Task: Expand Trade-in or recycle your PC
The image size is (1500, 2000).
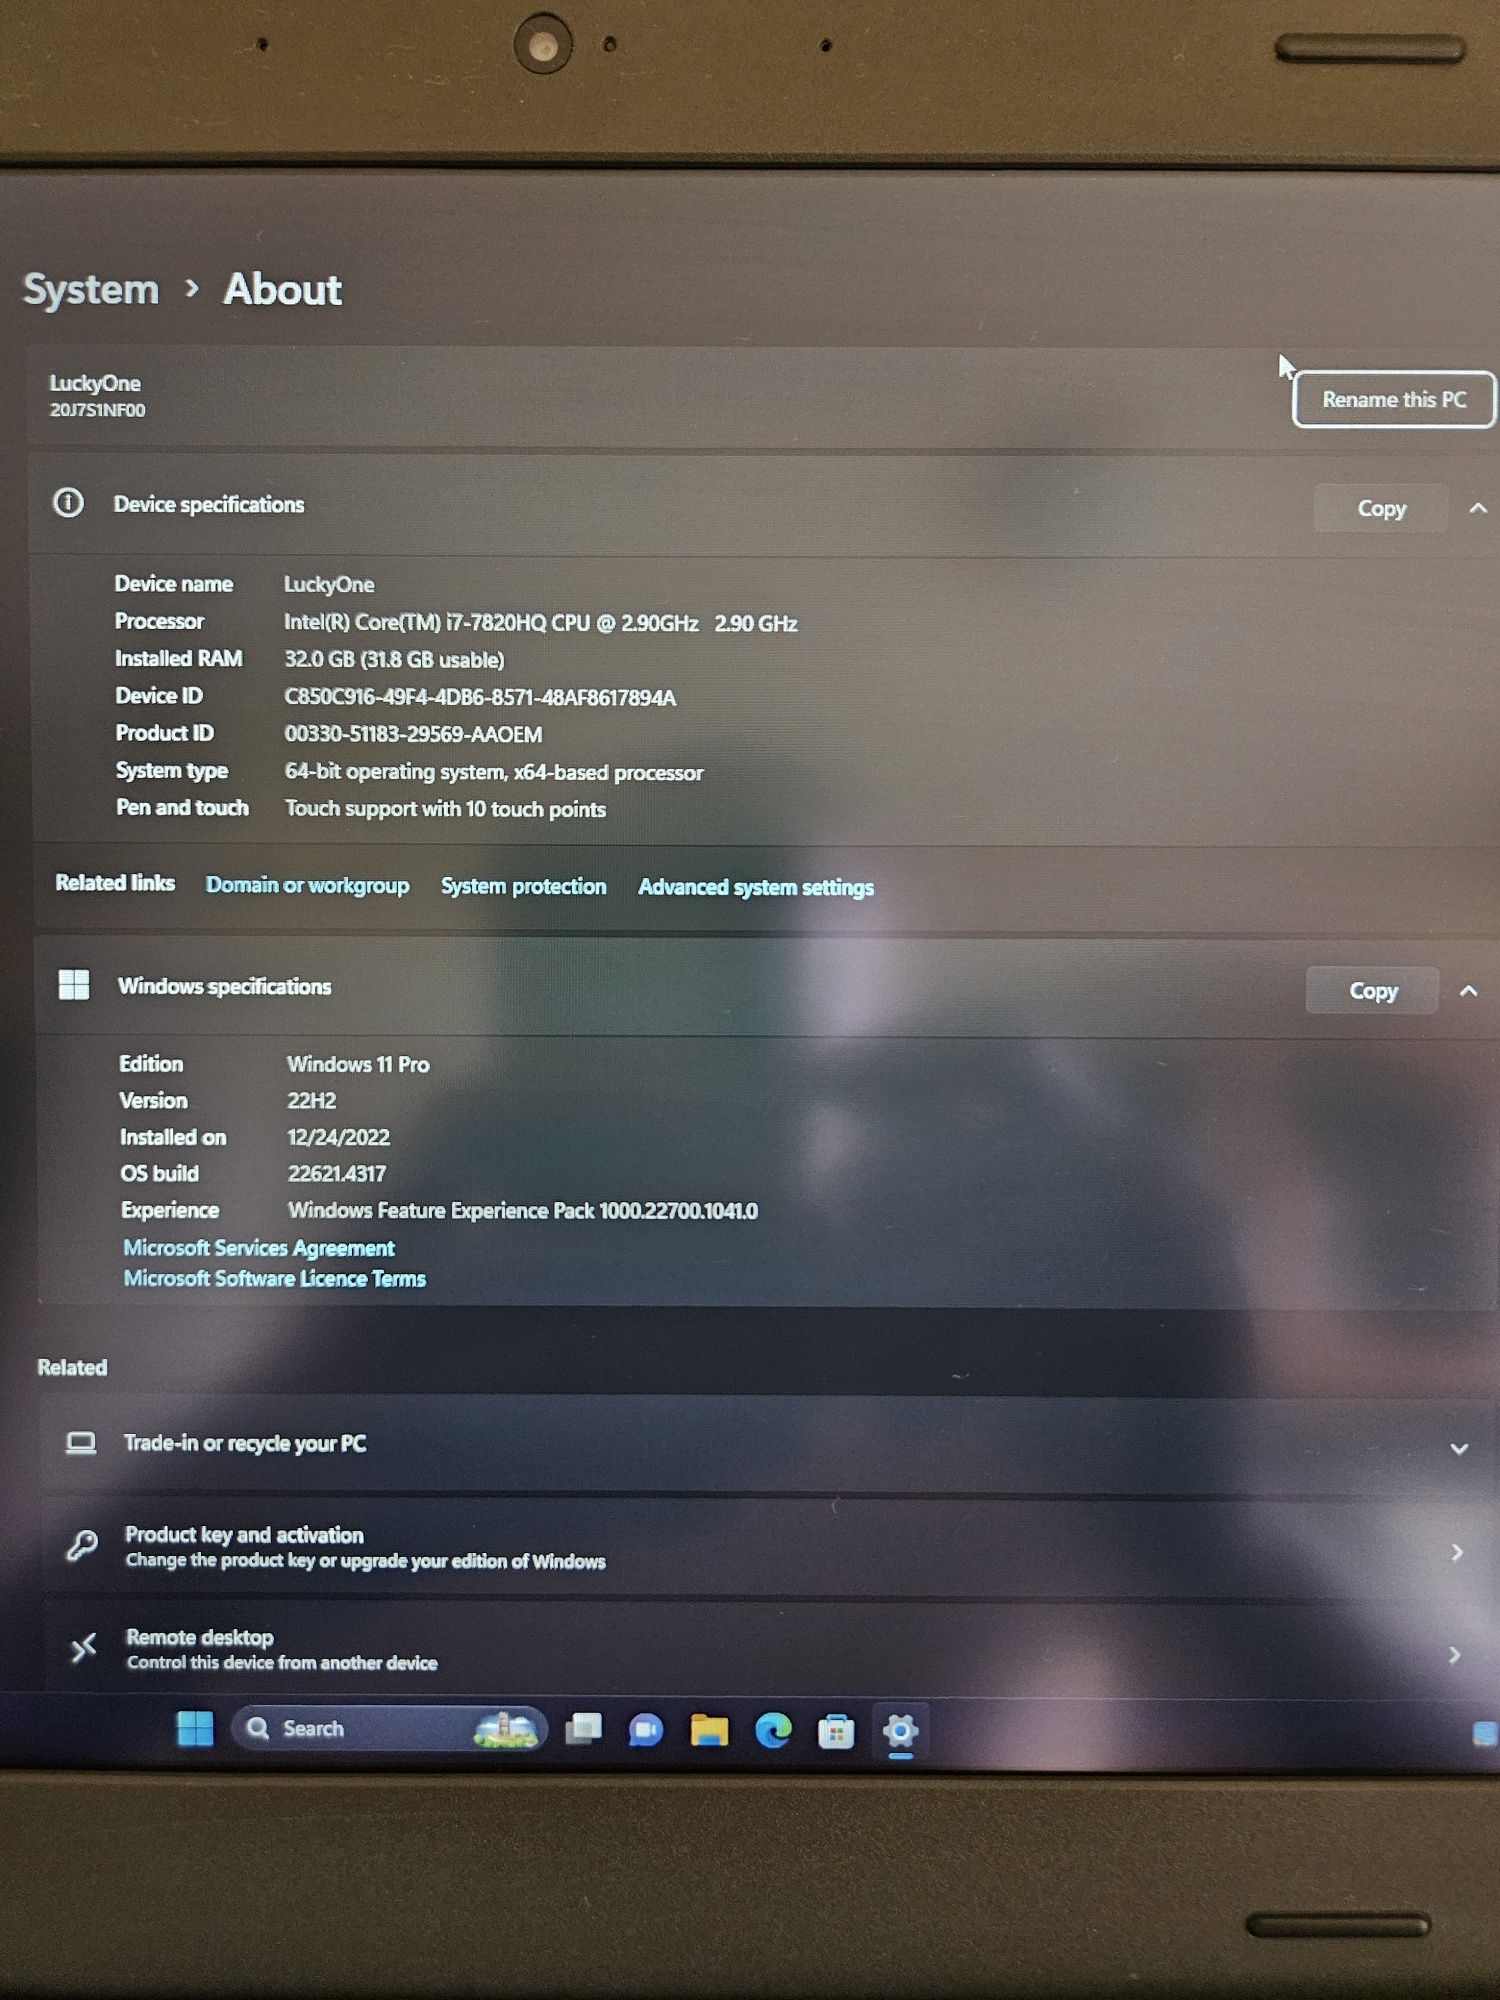Action: pos(1460,1449)
